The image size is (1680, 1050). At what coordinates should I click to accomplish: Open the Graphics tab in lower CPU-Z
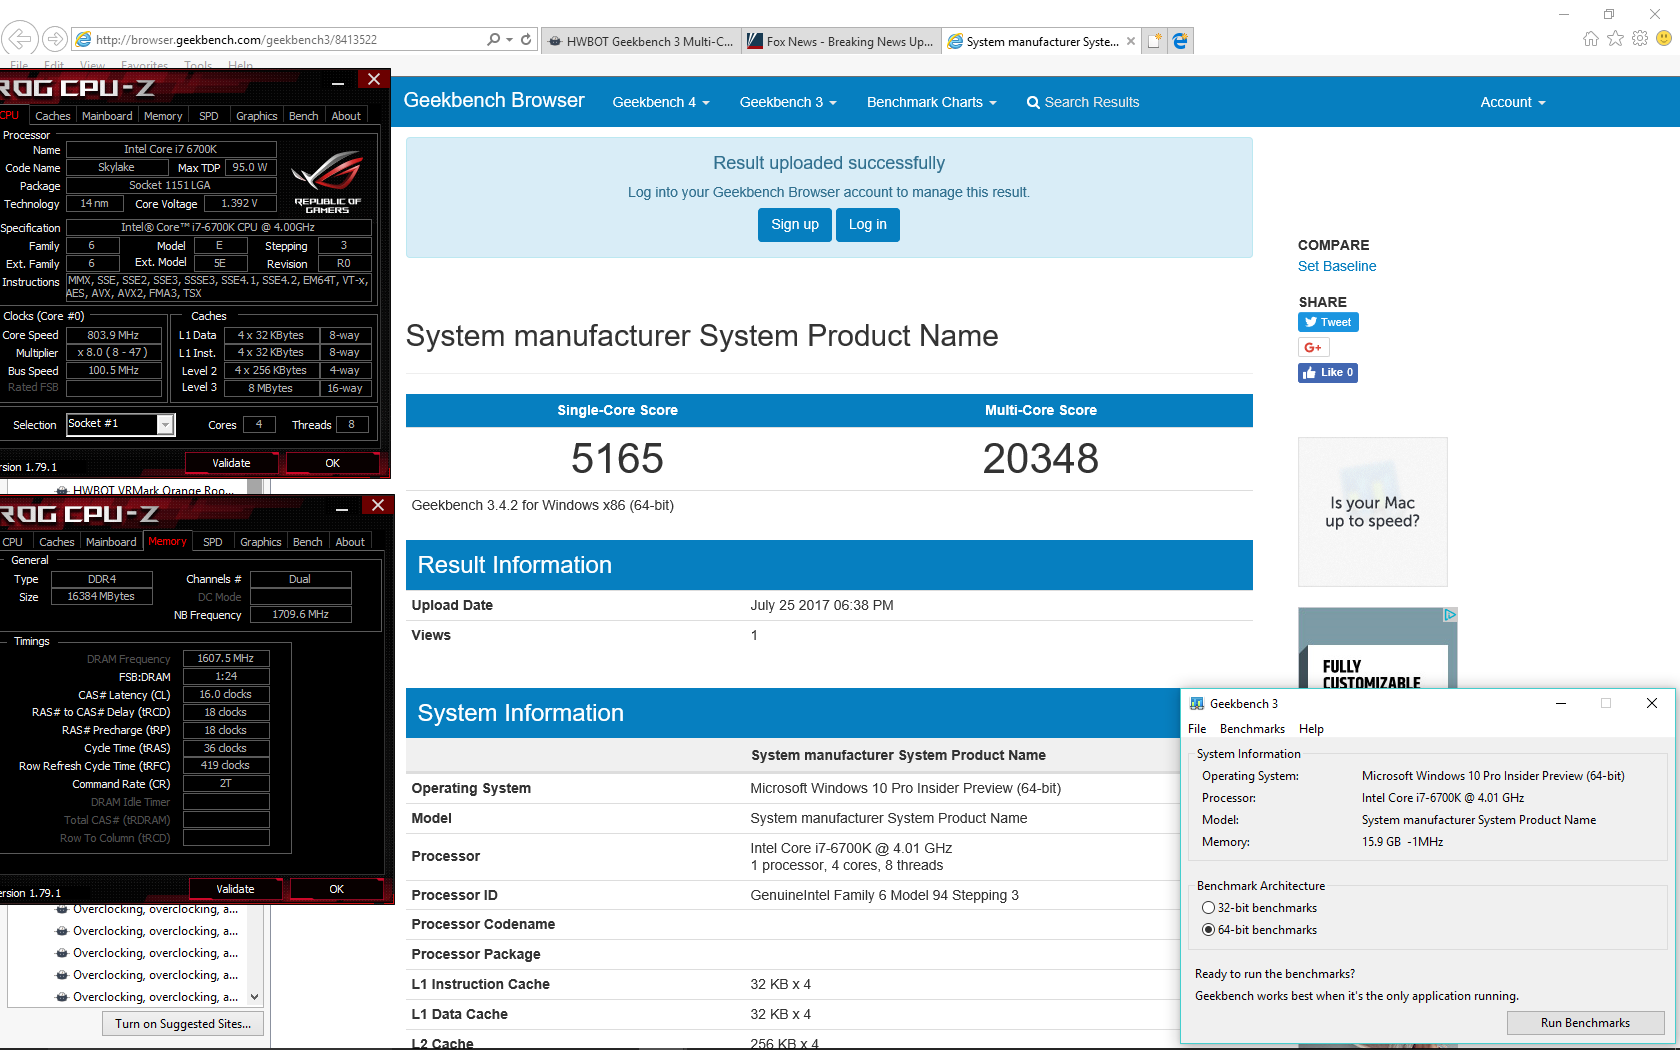tap(261, 542)
